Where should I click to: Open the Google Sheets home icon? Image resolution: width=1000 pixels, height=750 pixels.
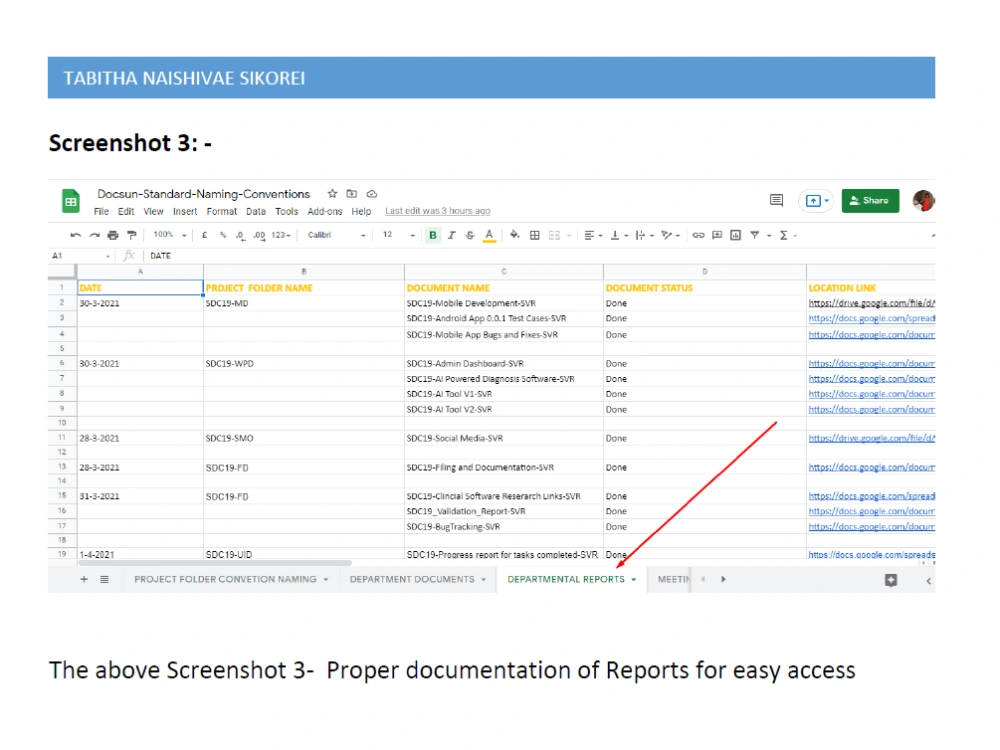70,201
